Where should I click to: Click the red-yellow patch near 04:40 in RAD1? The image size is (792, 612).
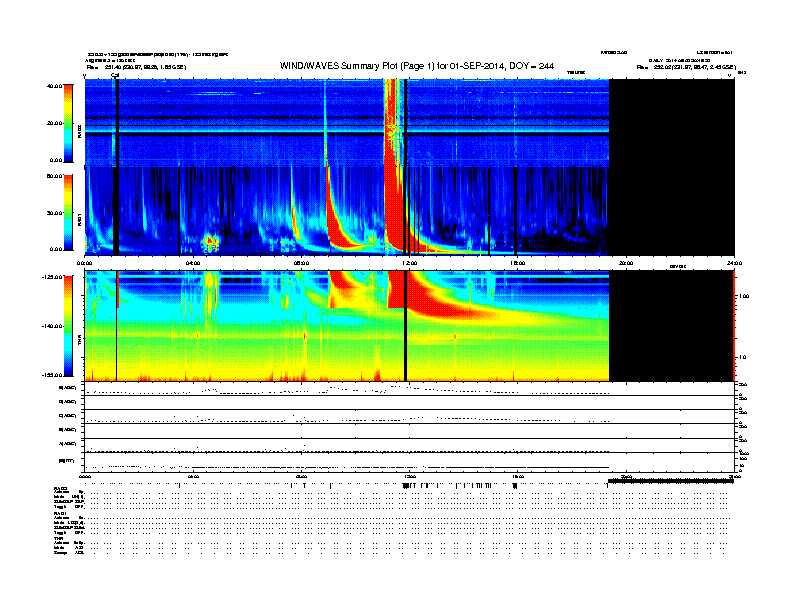pyautogui.click(x=210, y=243)
